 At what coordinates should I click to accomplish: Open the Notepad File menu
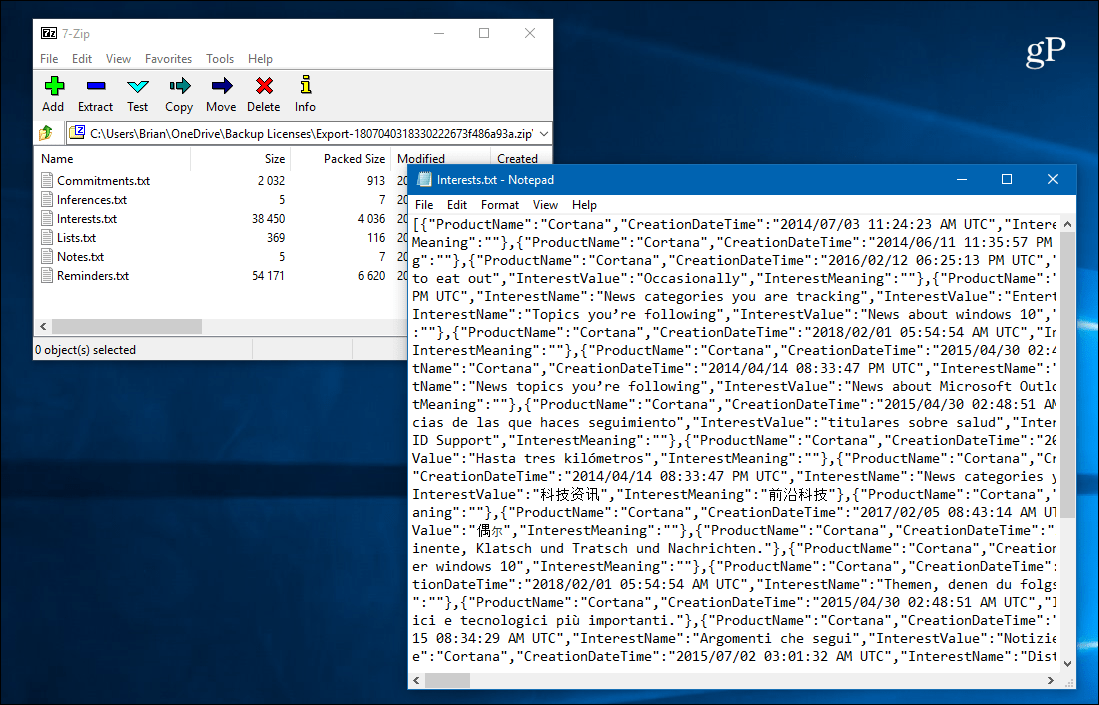pyautogui.click(x=424, y=205)
